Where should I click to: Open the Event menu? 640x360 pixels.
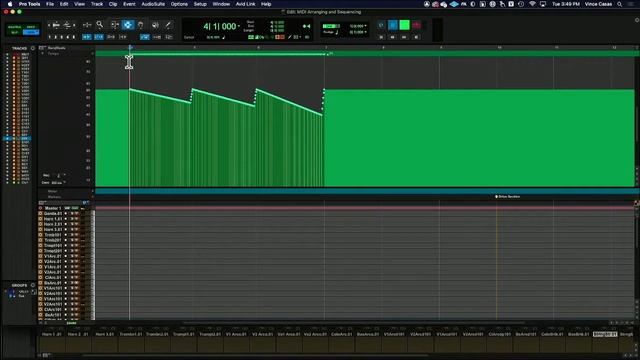pos(129,4)
